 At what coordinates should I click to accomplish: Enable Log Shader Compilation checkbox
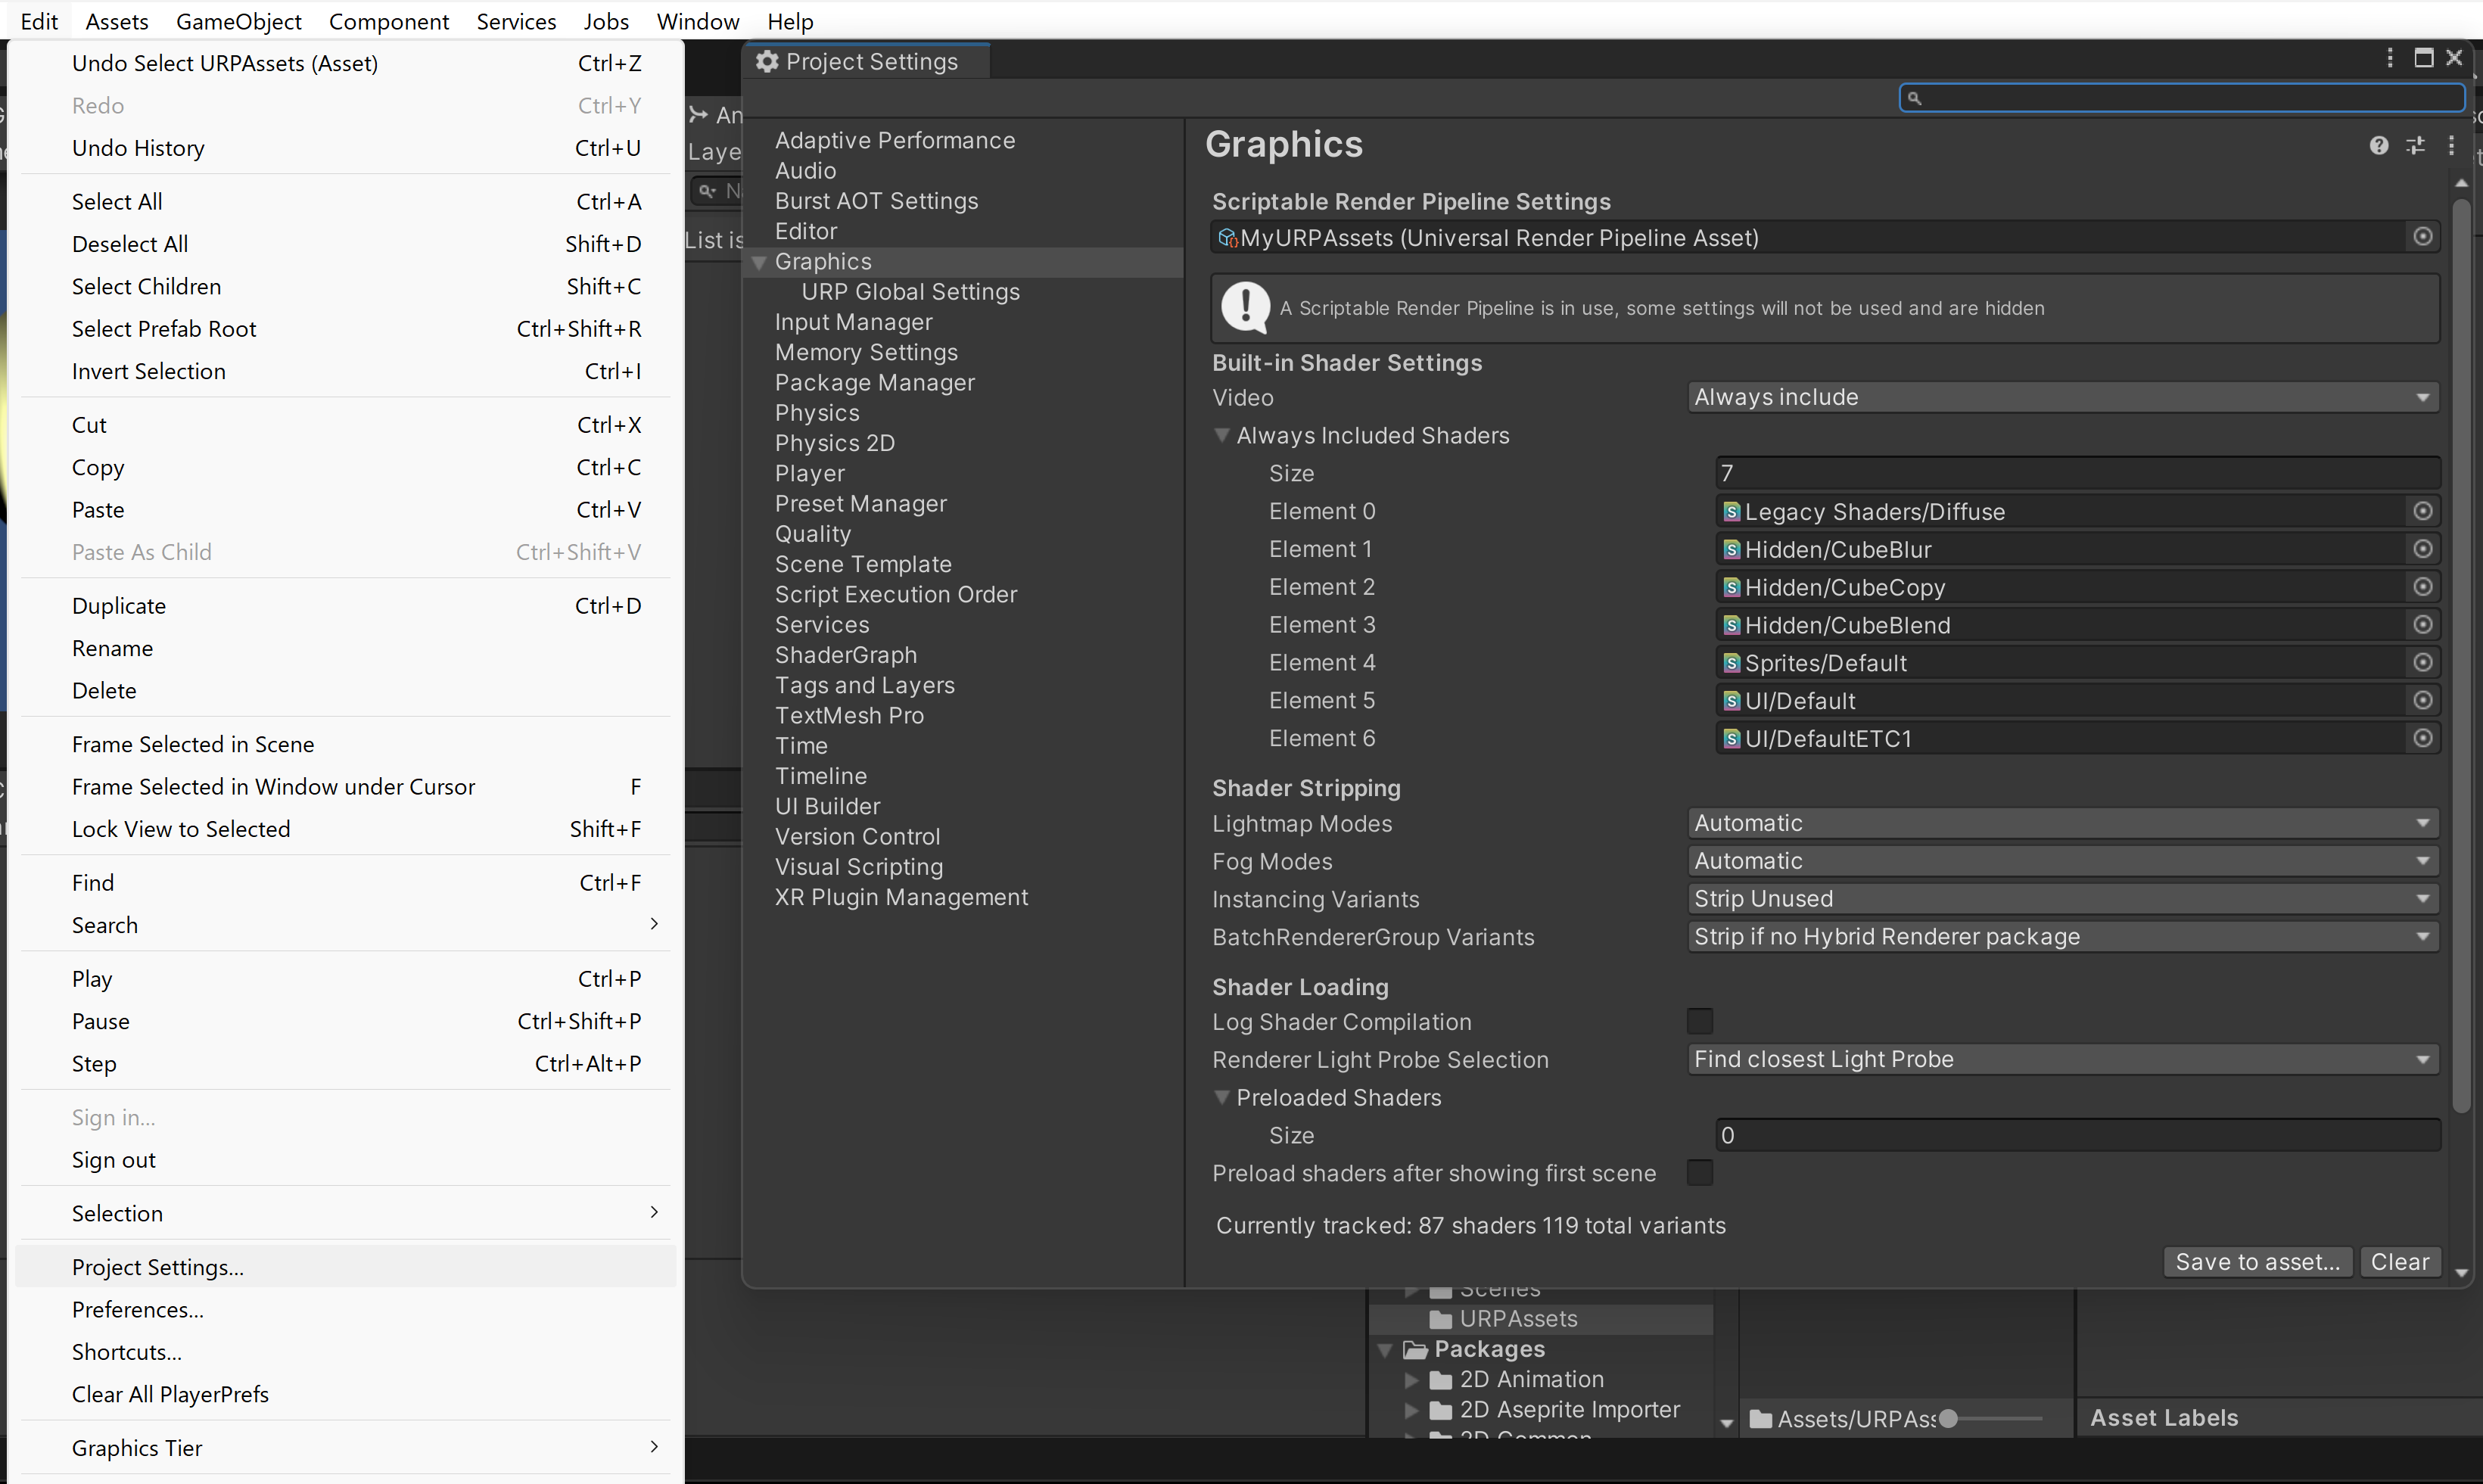click(1699, 1021)
